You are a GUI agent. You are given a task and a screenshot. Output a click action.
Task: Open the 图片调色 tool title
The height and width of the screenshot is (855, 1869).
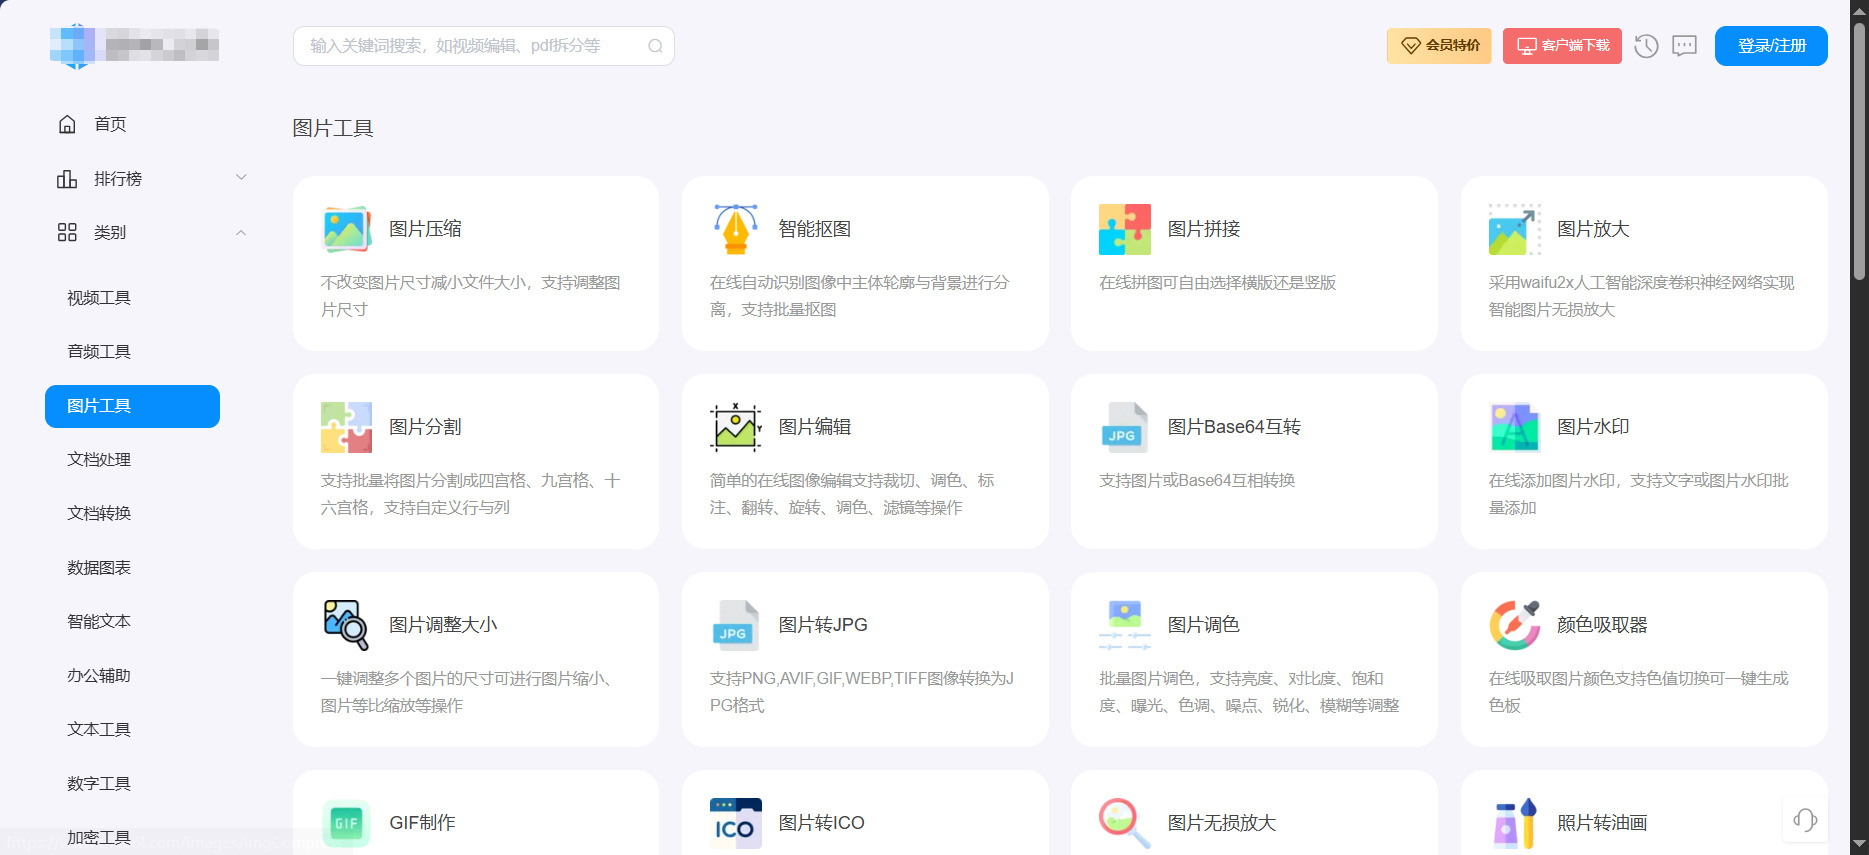coord(1204,625)
